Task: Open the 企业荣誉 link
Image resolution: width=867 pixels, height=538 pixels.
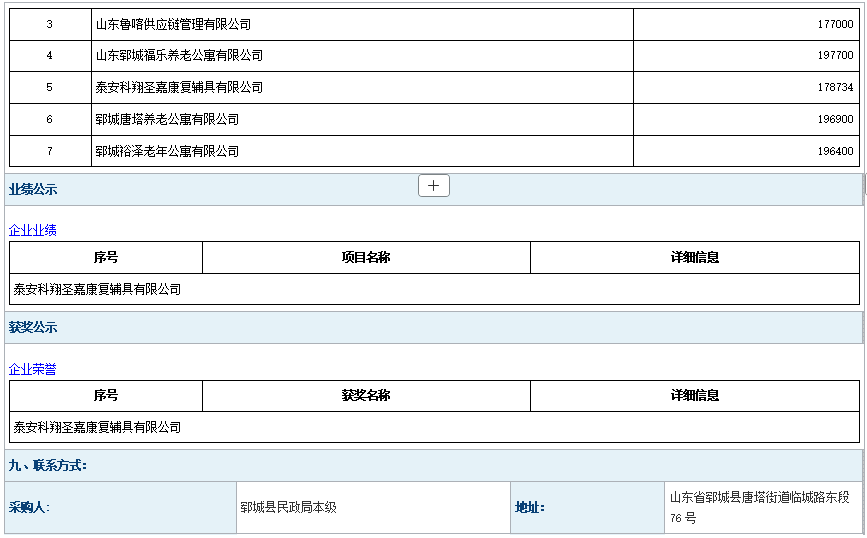Action: pos(33,369)
